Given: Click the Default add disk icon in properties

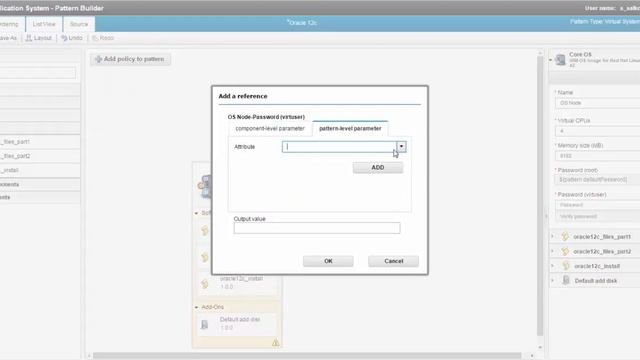Looking at the screenshot, I should click(x=566, y=280).
